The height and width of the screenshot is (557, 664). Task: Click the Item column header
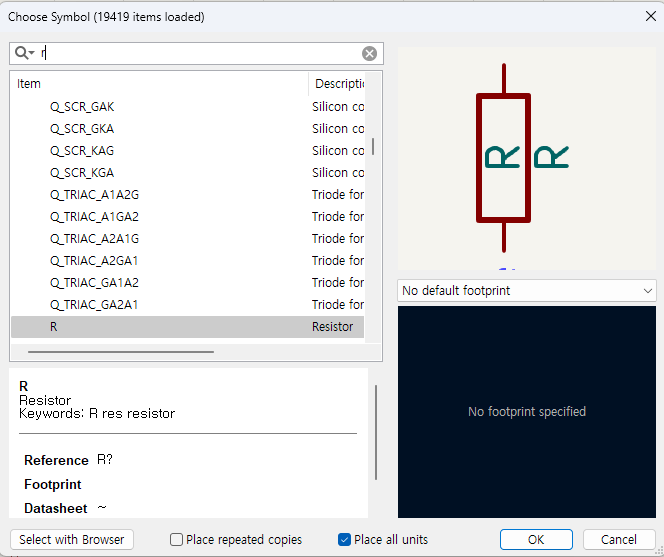pyautogui.click(x=159, y=84)
